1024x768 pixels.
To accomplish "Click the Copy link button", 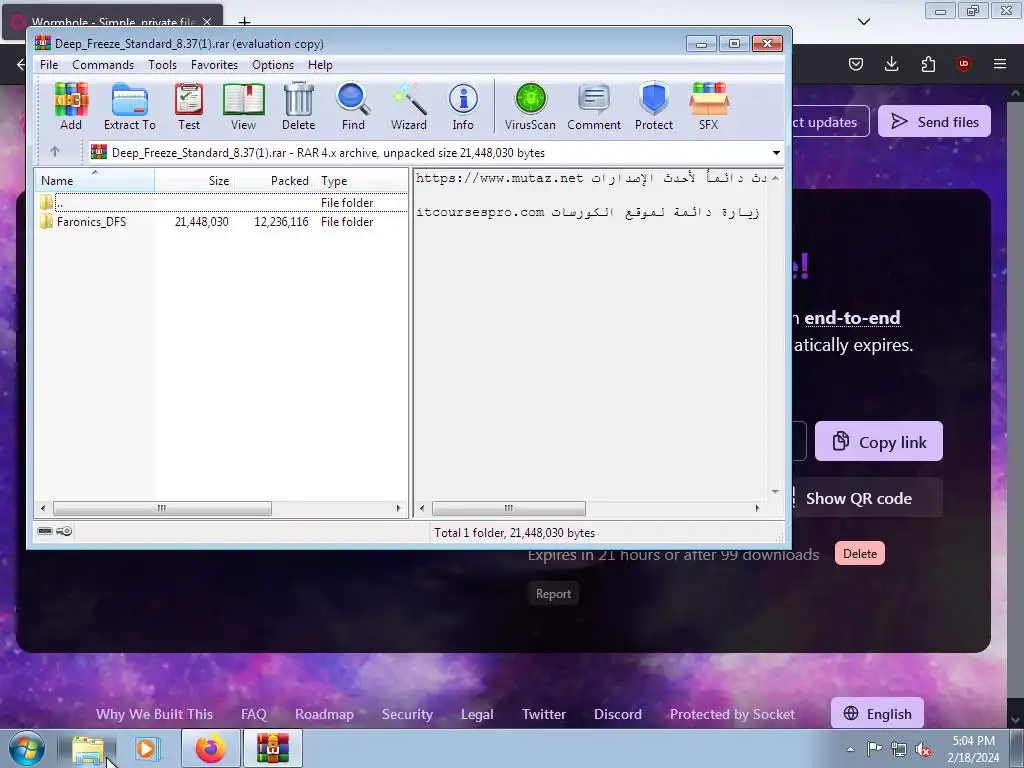I will tap(878, 441).
